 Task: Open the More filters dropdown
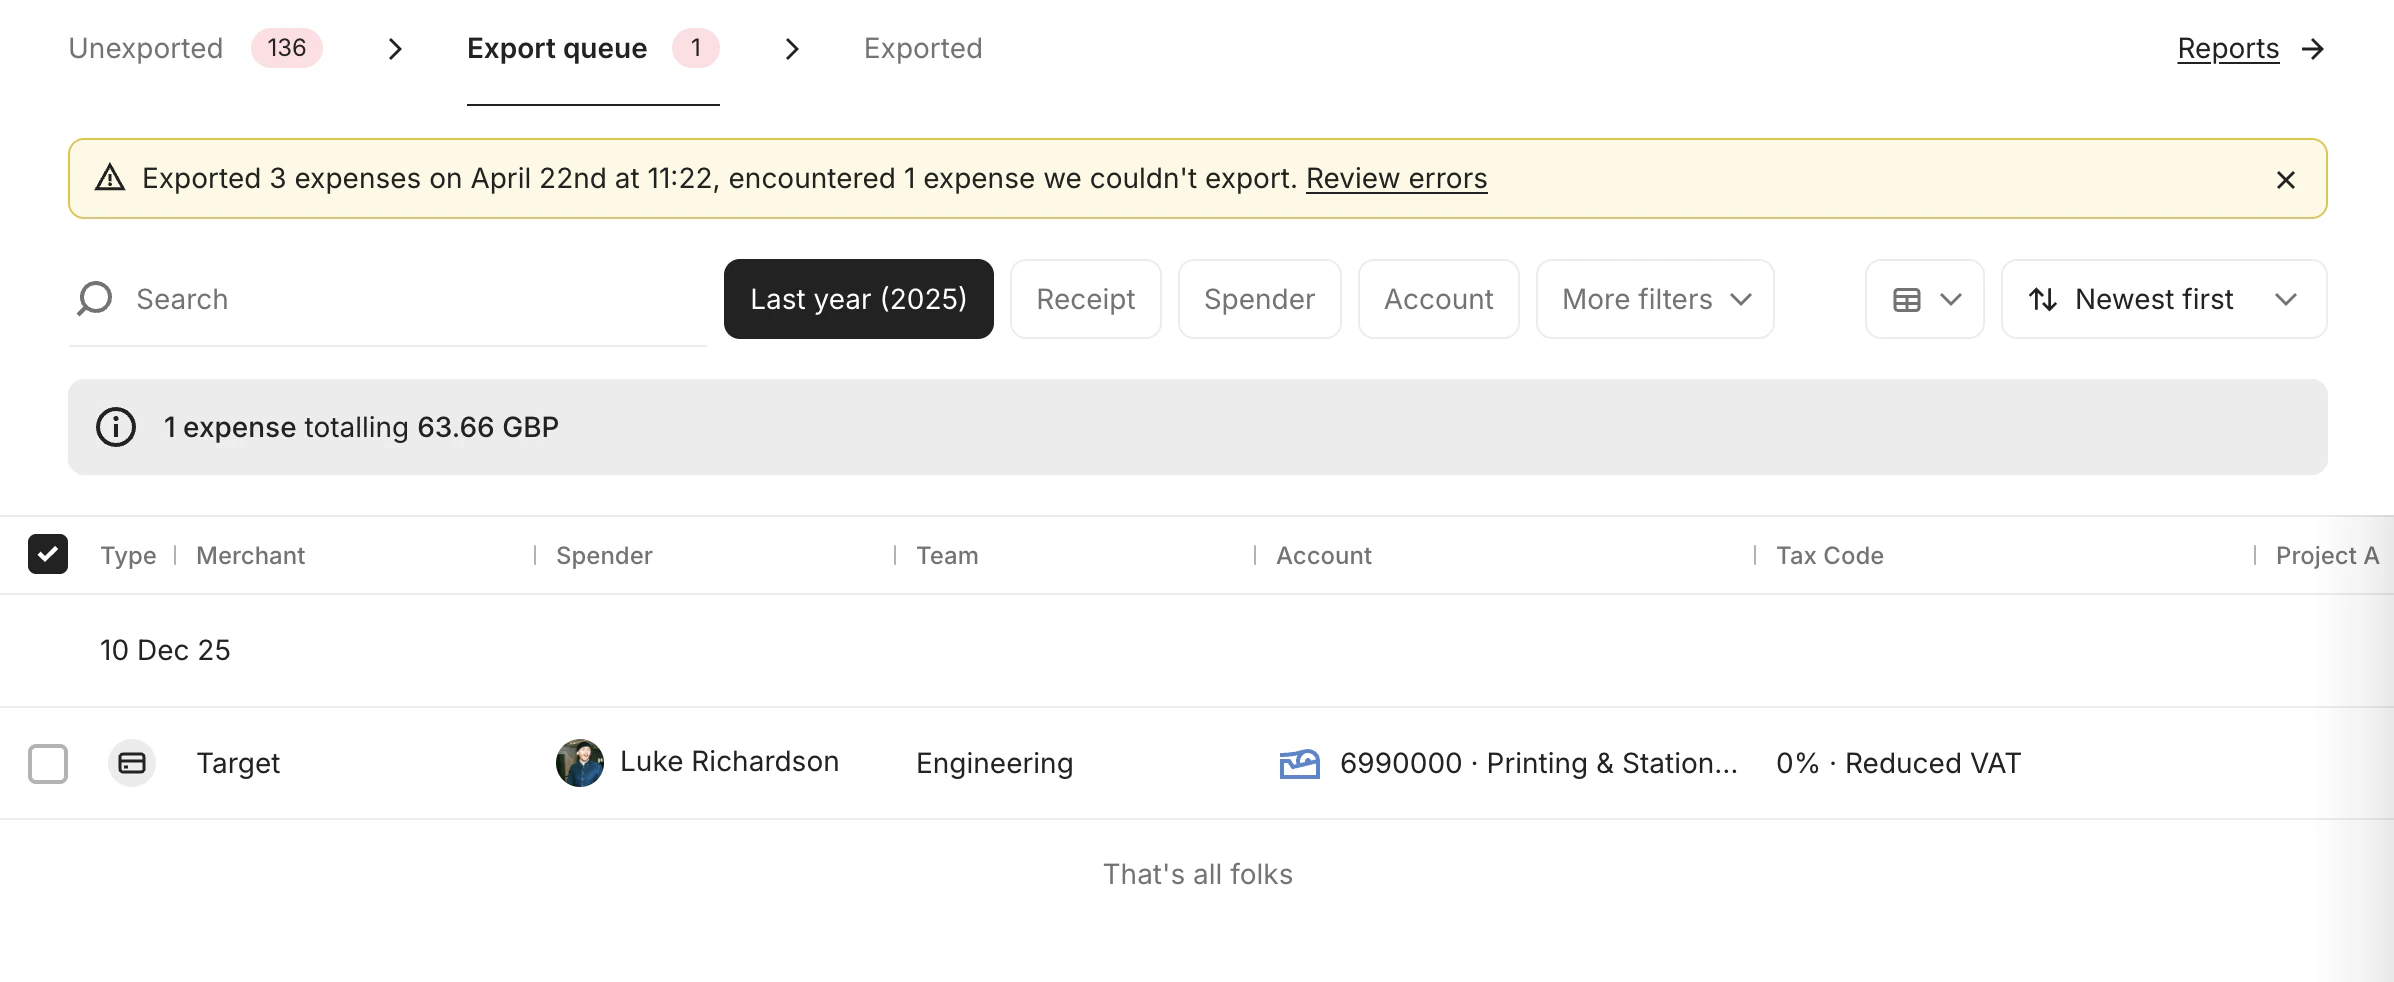(x=1652, y=299)
